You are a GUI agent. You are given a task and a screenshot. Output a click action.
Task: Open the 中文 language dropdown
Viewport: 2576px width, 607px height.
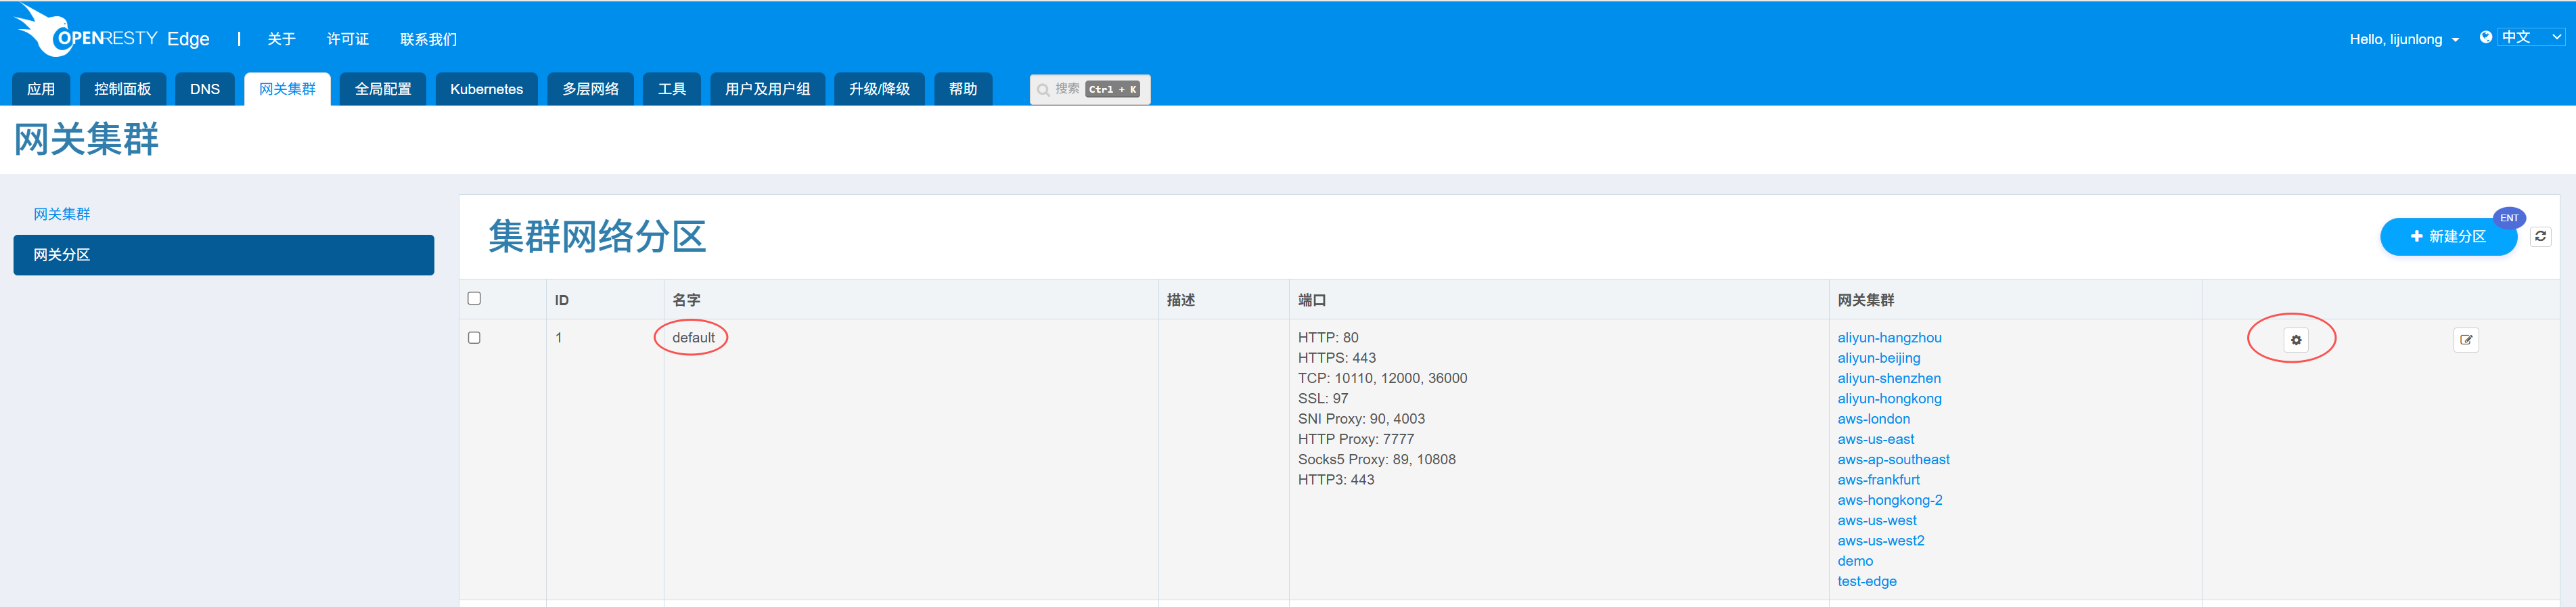[2530, 38]
